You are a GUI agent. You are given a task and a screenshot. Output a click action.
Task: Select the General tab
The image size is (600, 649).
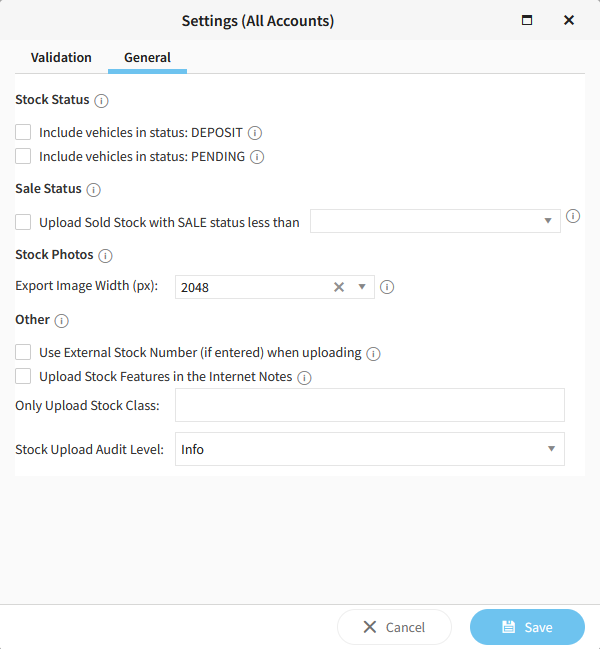coord(147,58)
